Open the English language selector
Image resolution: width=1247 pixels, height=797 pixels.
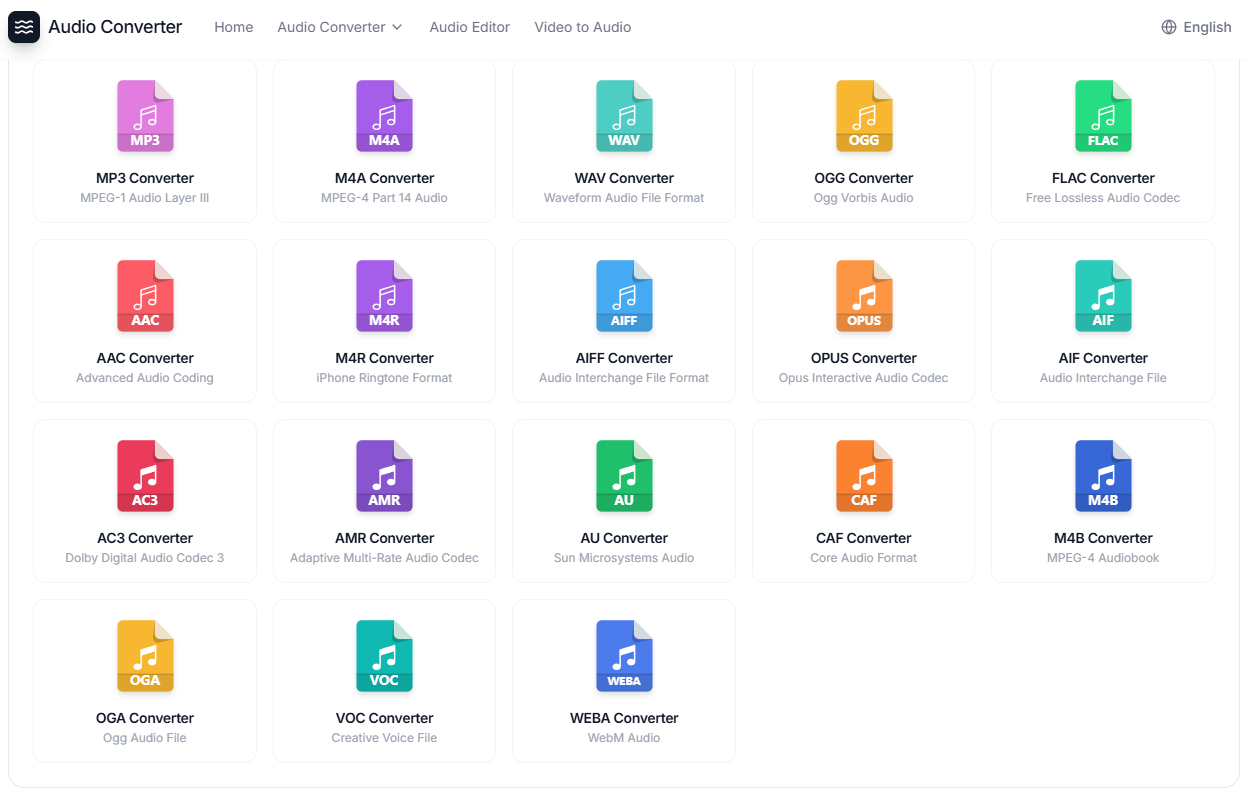click(x=1196, y=27)
